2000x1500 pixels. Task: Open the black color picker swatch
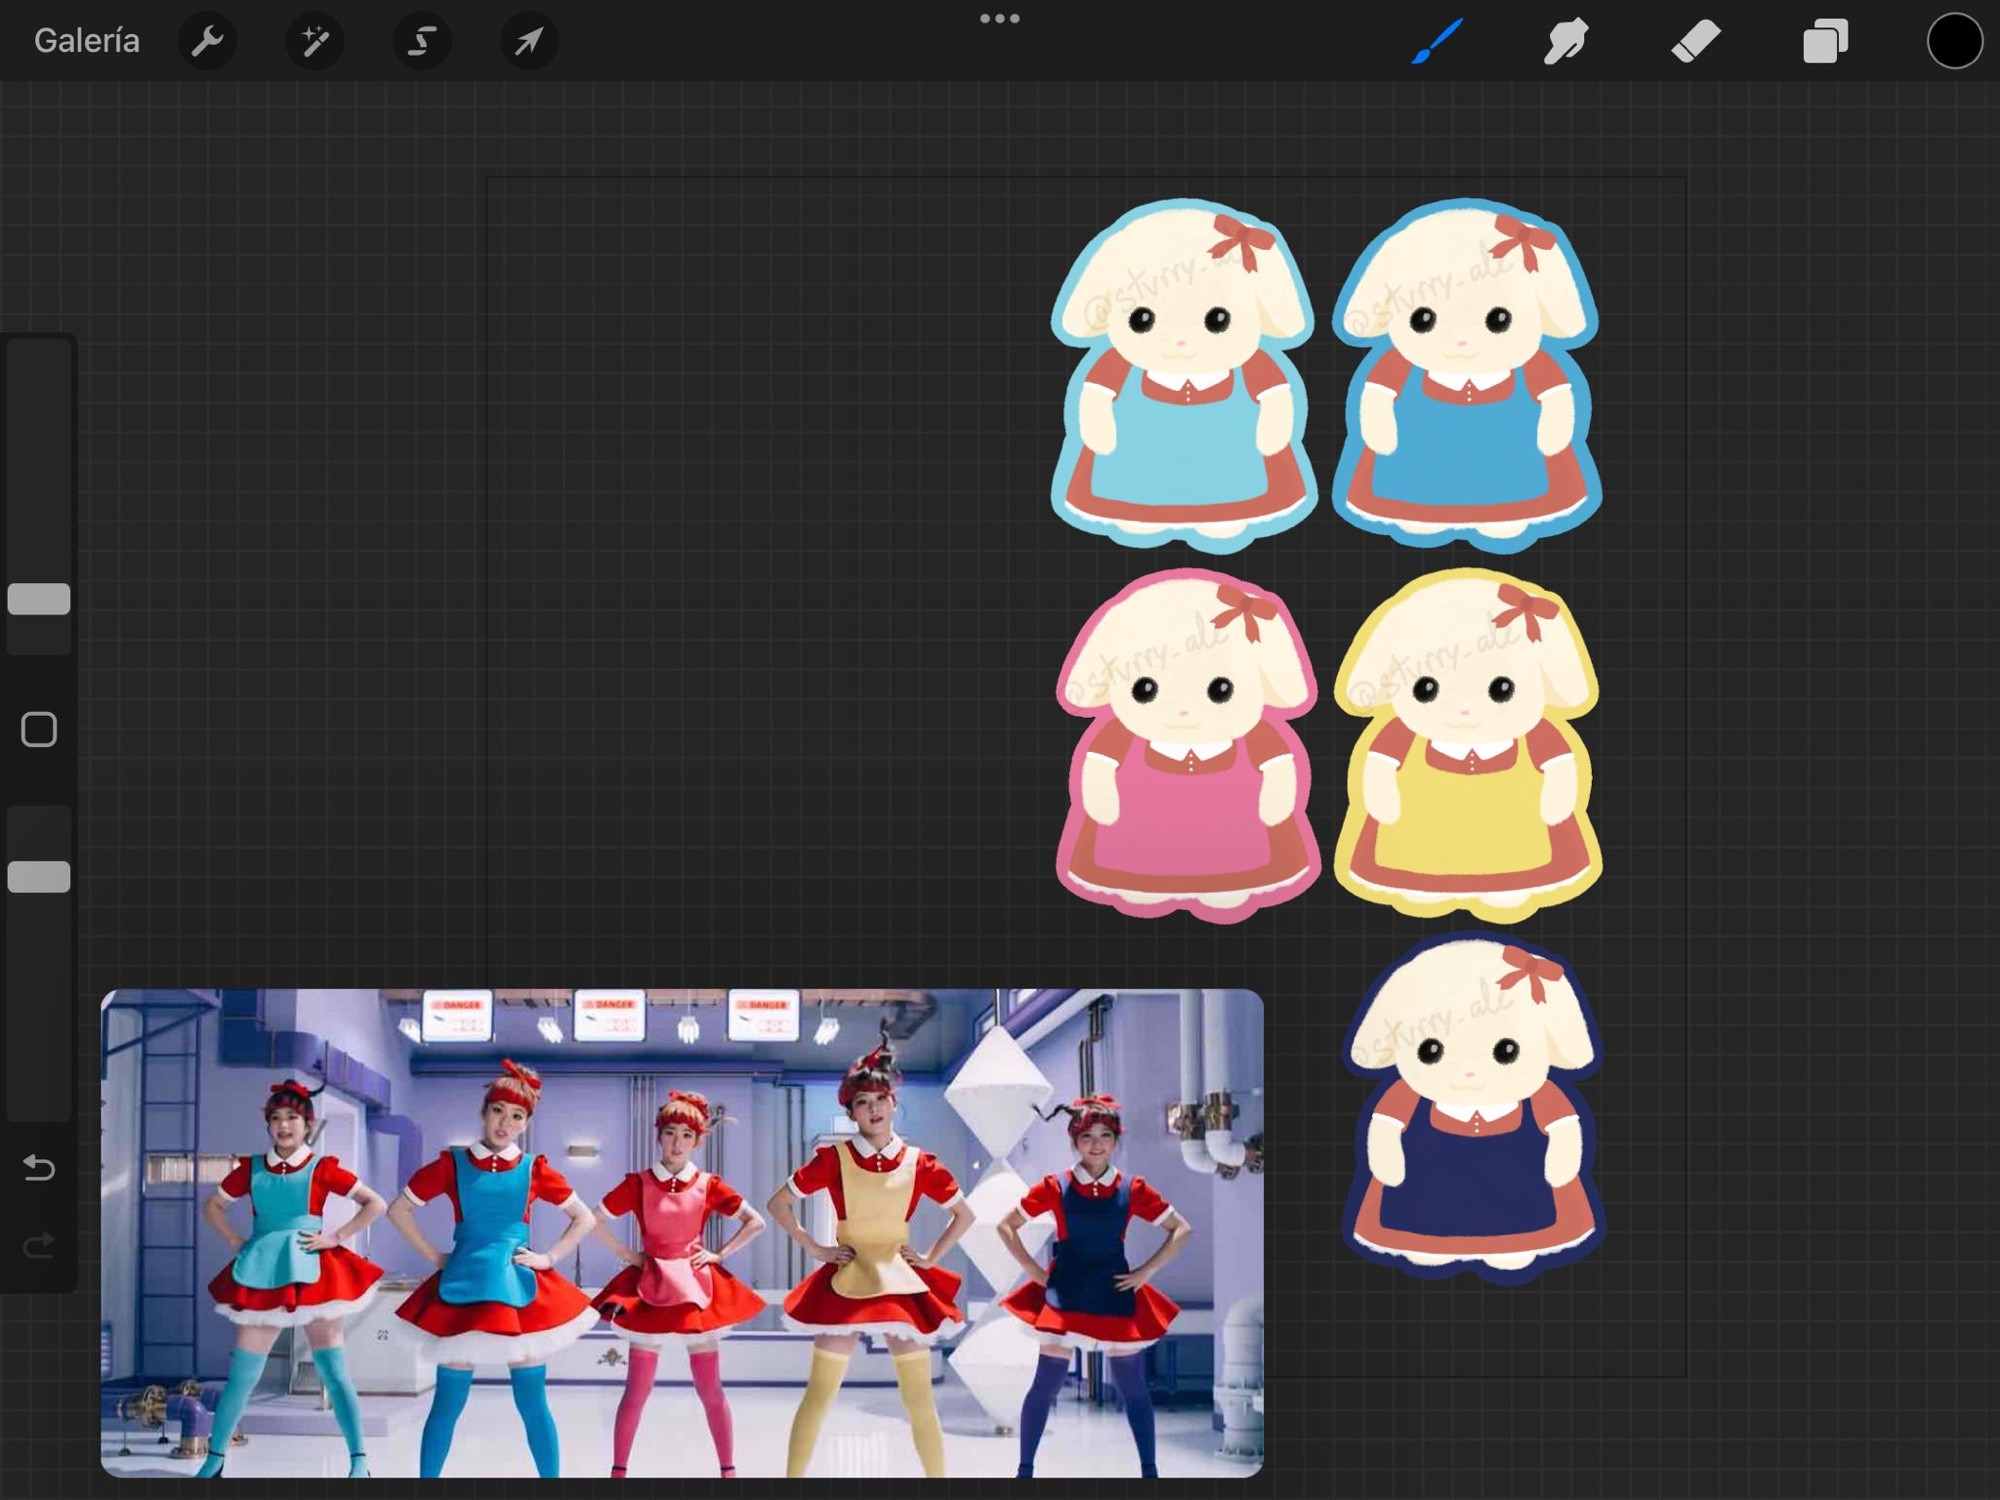[x=1955, y=41]
